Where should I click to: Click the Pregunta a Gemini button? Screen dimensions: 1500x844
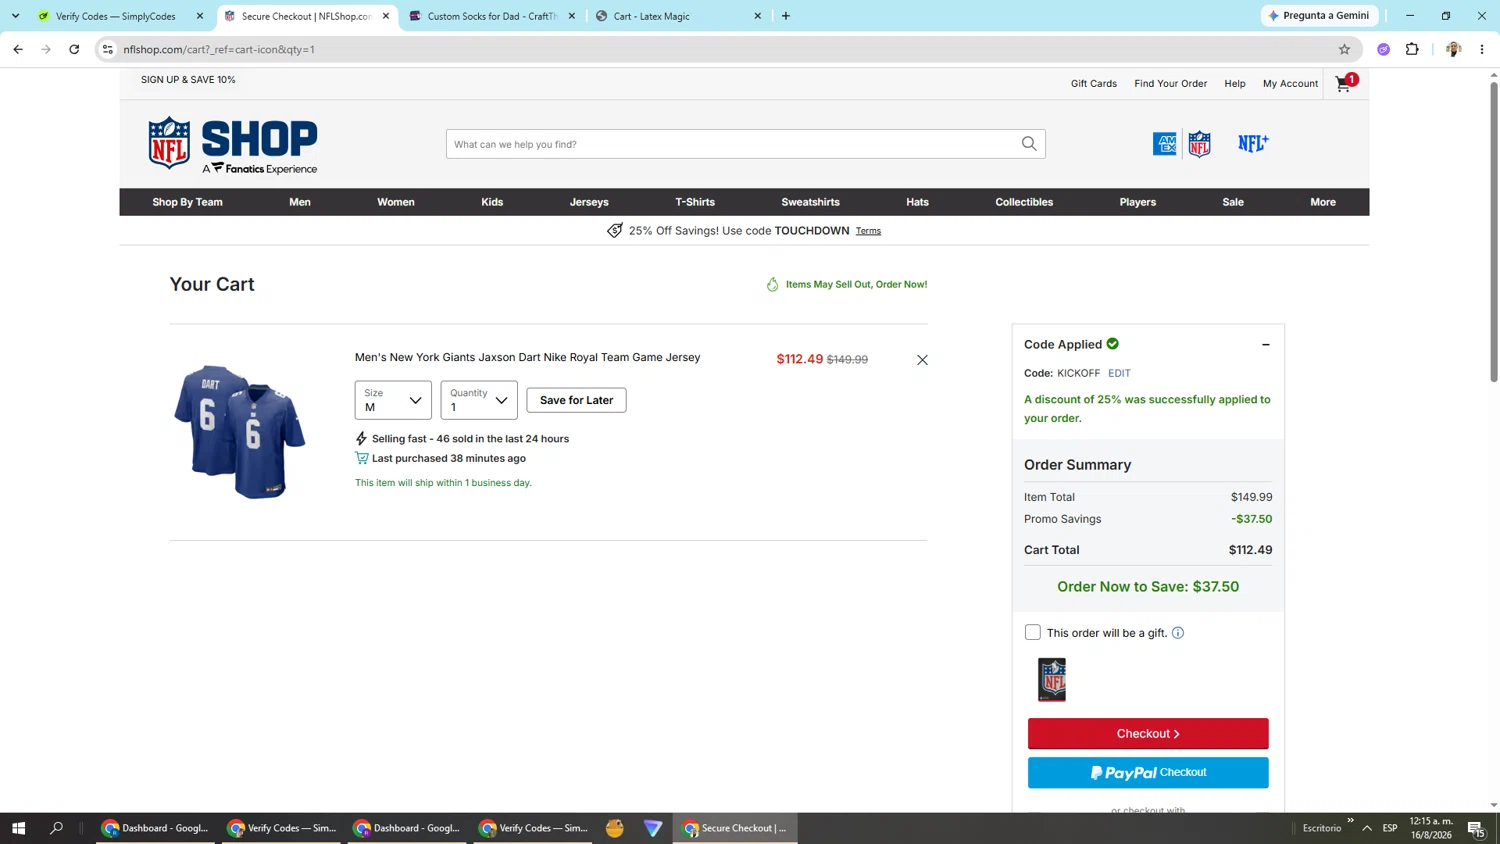click(x=1320, y=16)
